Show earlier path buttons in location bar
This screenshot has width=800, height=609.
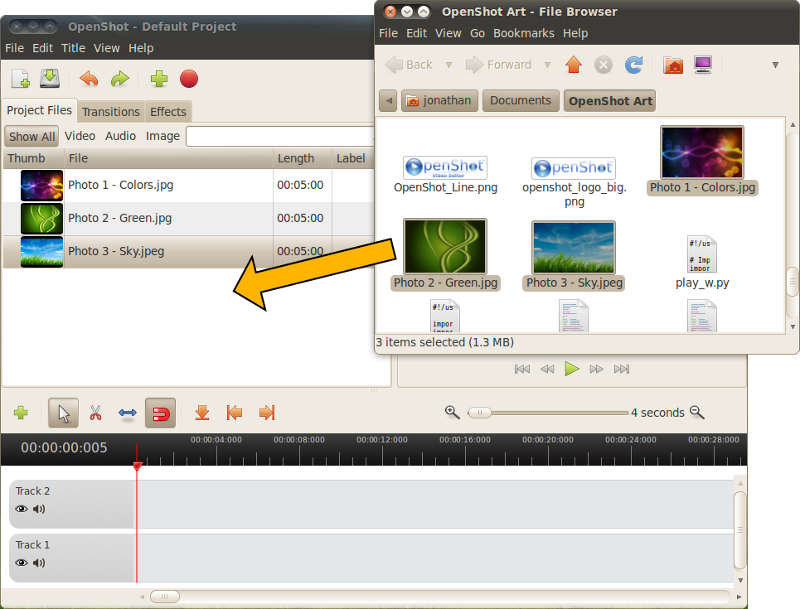coord(388,100)
